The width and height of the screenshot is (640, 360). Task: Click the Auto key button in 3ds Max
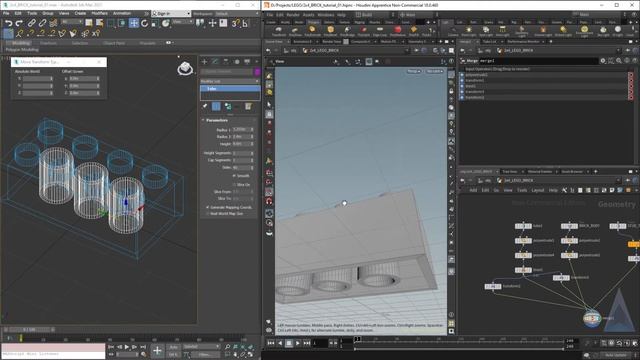tap(173, 347)
